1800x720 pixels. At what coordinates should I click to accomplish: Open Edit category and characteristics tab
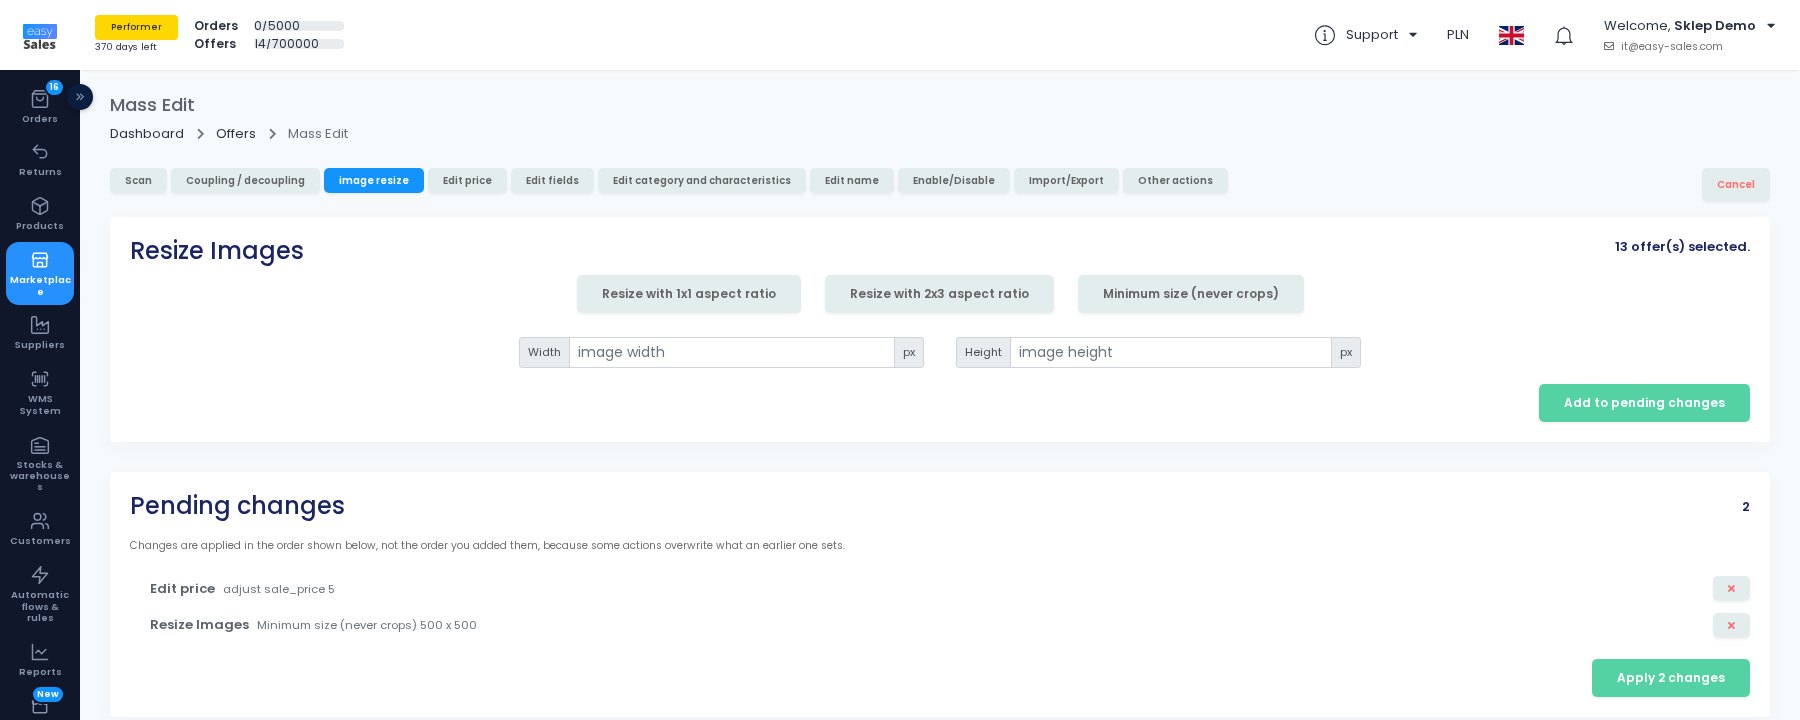pyautogui.click(x=702, y=181)
